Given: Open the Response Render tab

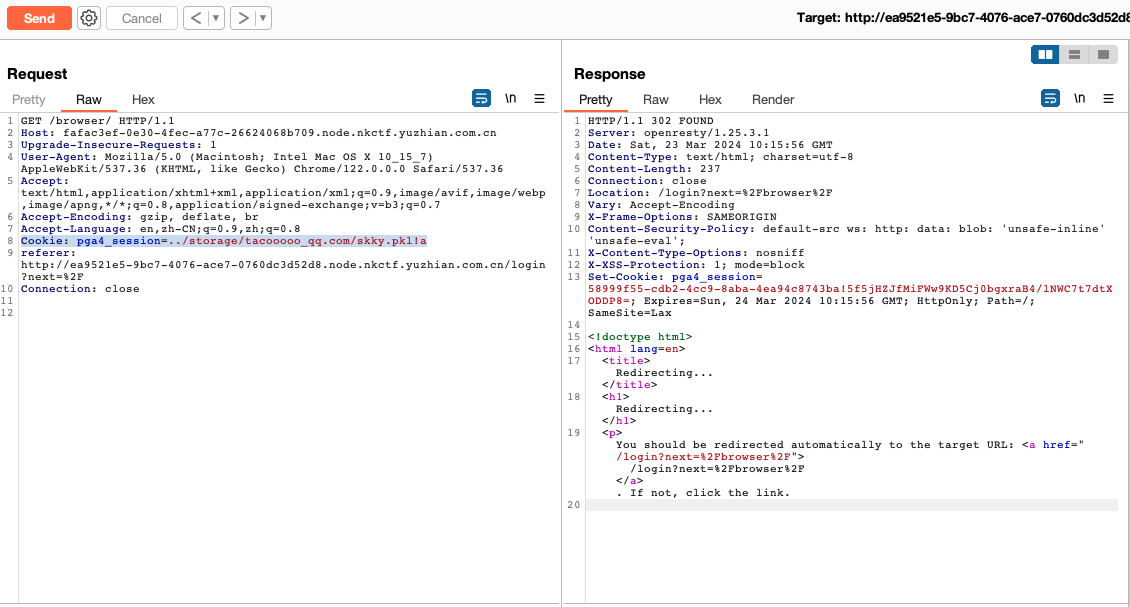Looking at the screenshot, I should click(773, 99).
